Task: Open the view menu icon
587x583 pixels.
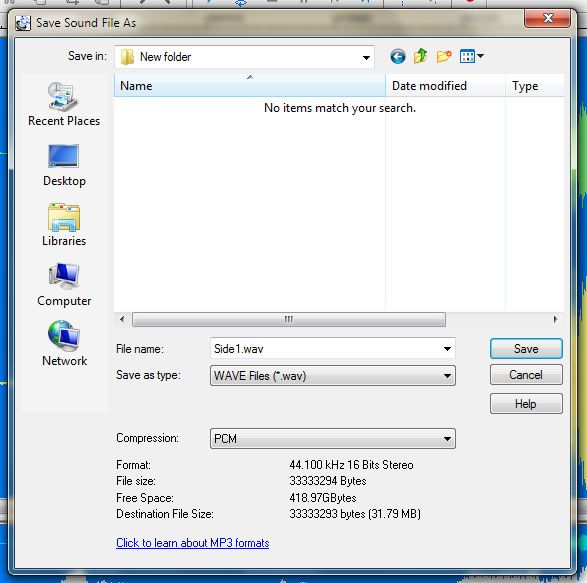Action: [x=471, y=57]
